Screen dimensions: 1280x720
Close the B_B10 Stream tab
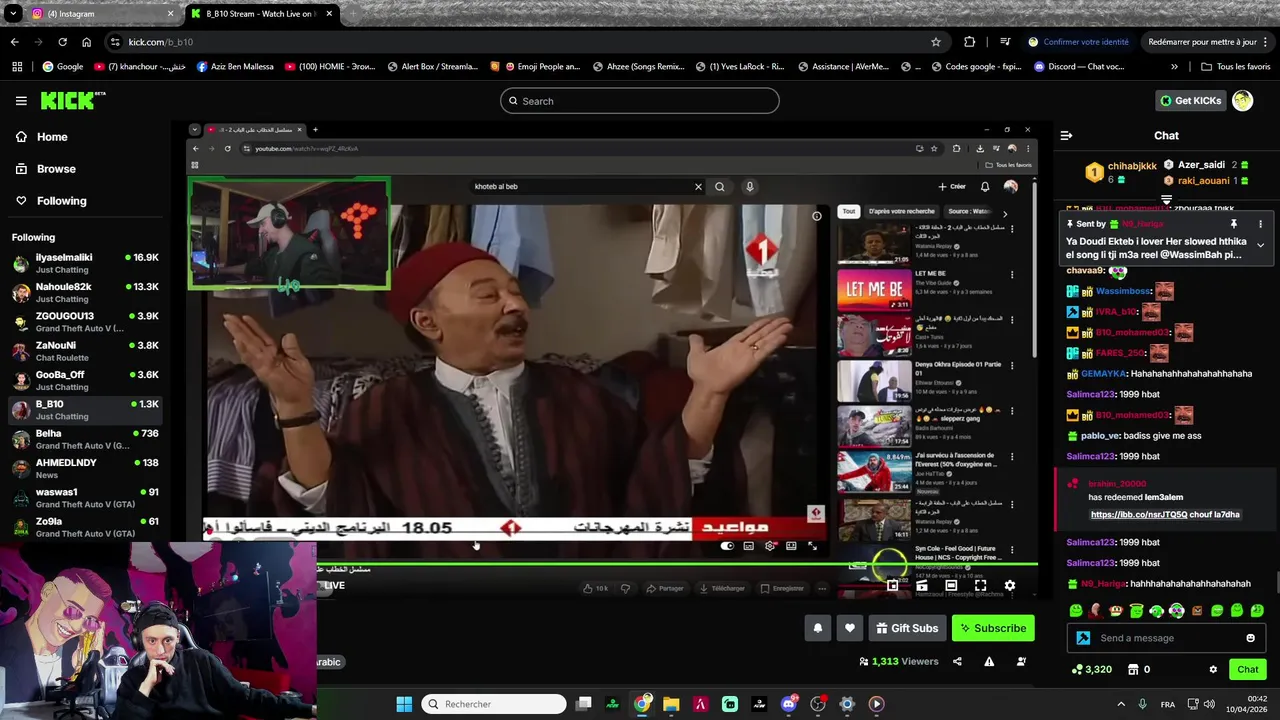tap(329, 14)
